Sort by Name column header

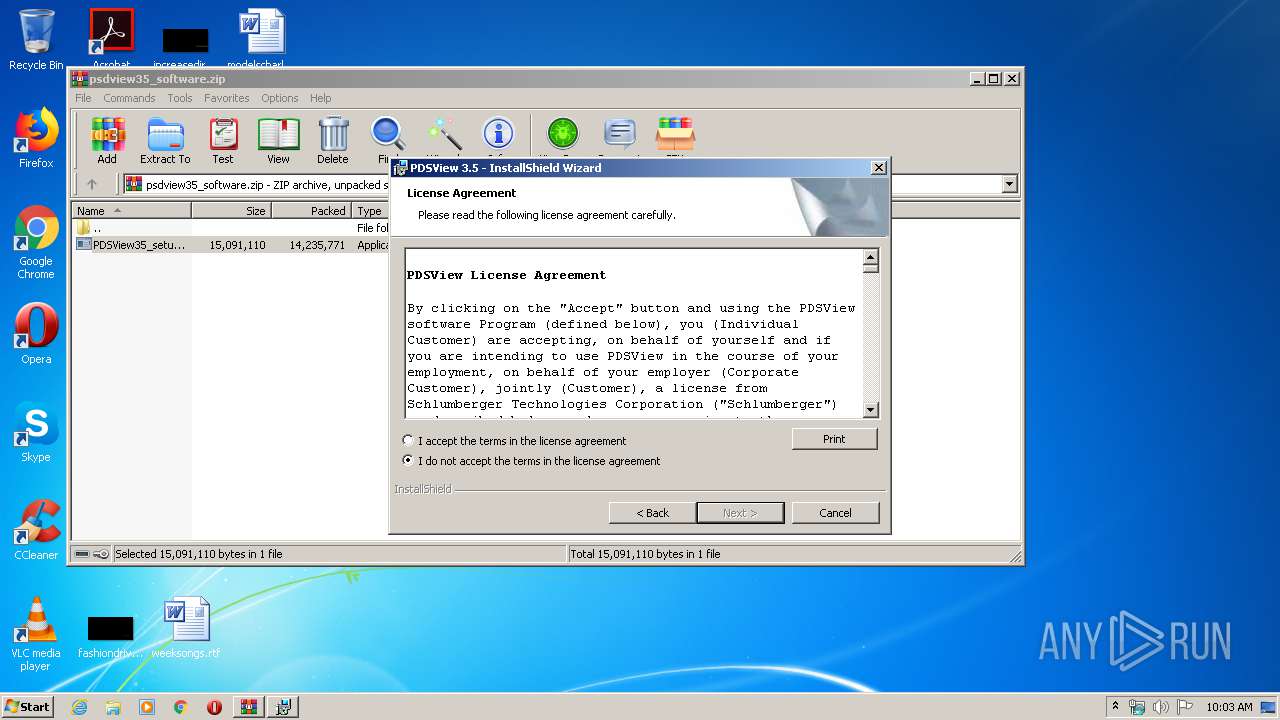(131, 211)
